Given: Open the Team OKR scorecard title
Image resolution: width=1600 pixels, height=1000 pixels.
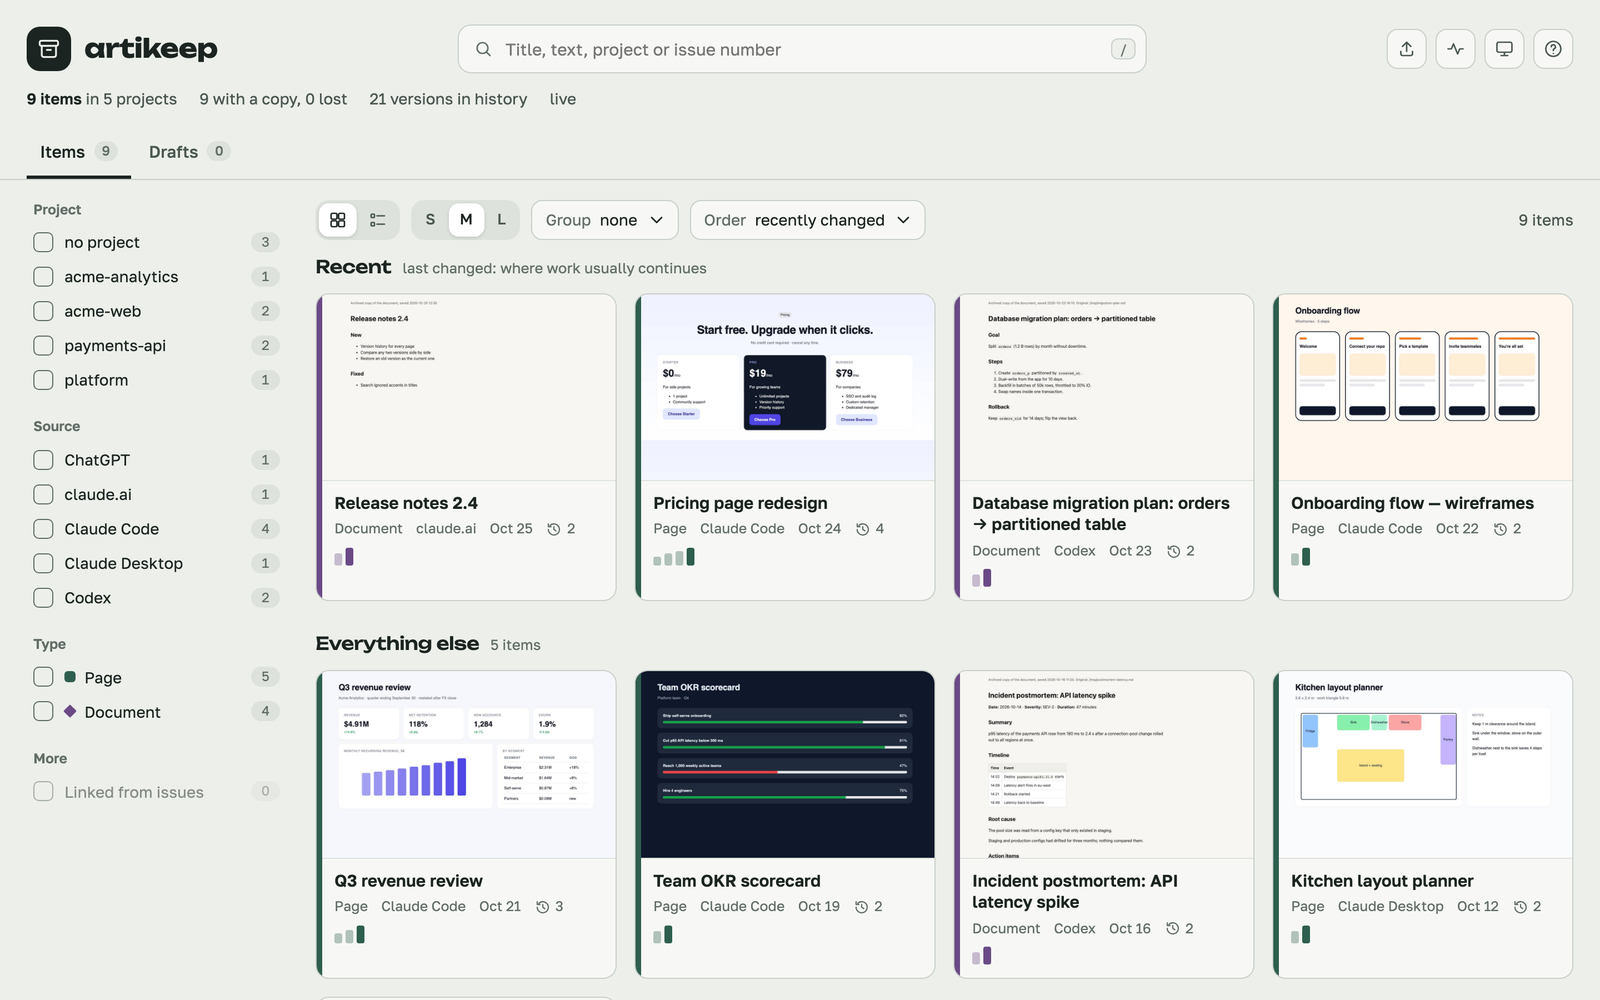Looking at the screenshot, I should [737, 881].
